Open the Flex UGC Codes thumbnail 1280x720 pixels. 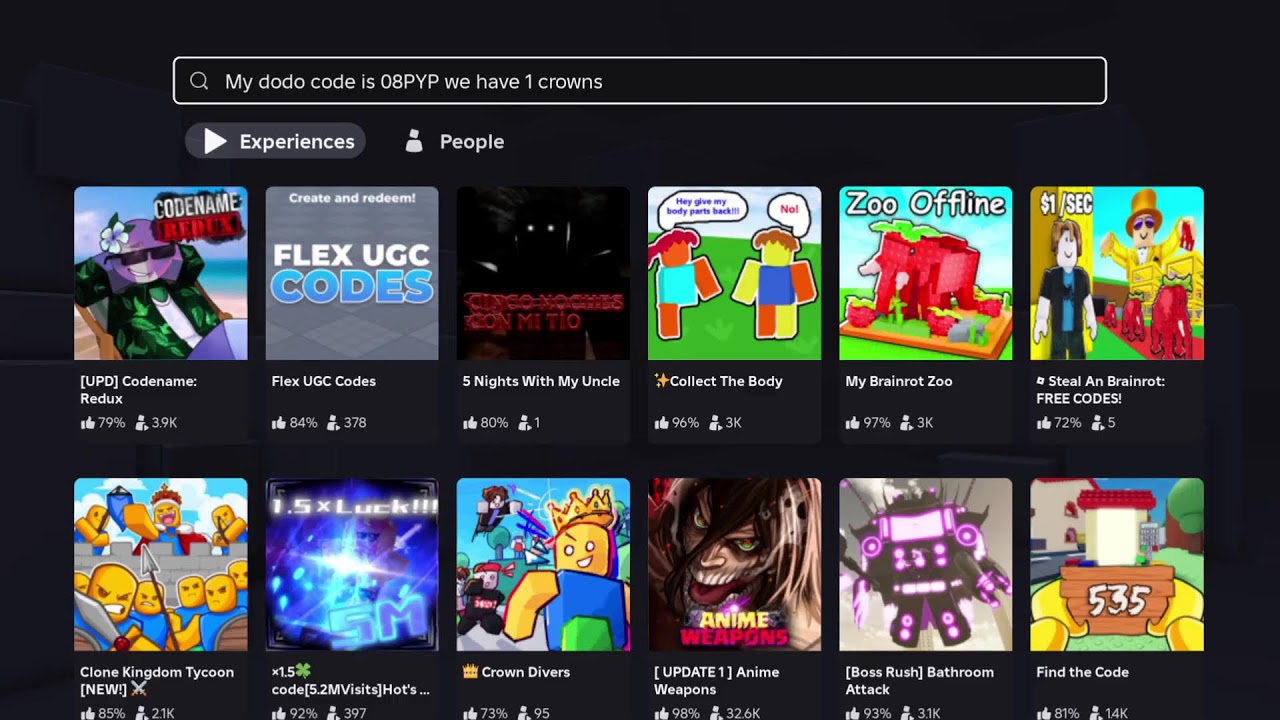(352, 273)
